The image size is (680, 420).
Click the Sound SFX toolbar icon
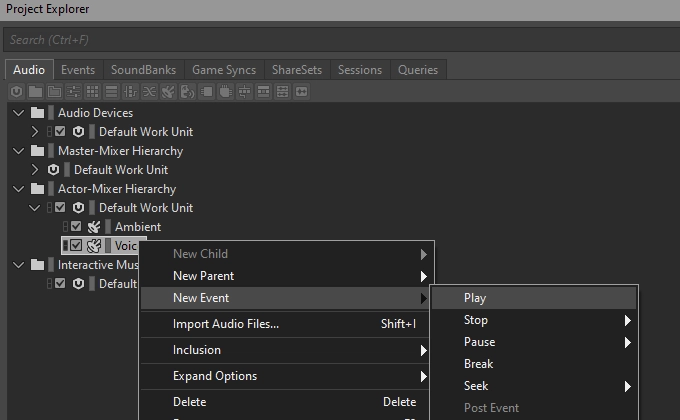click(x=168, y=92)
